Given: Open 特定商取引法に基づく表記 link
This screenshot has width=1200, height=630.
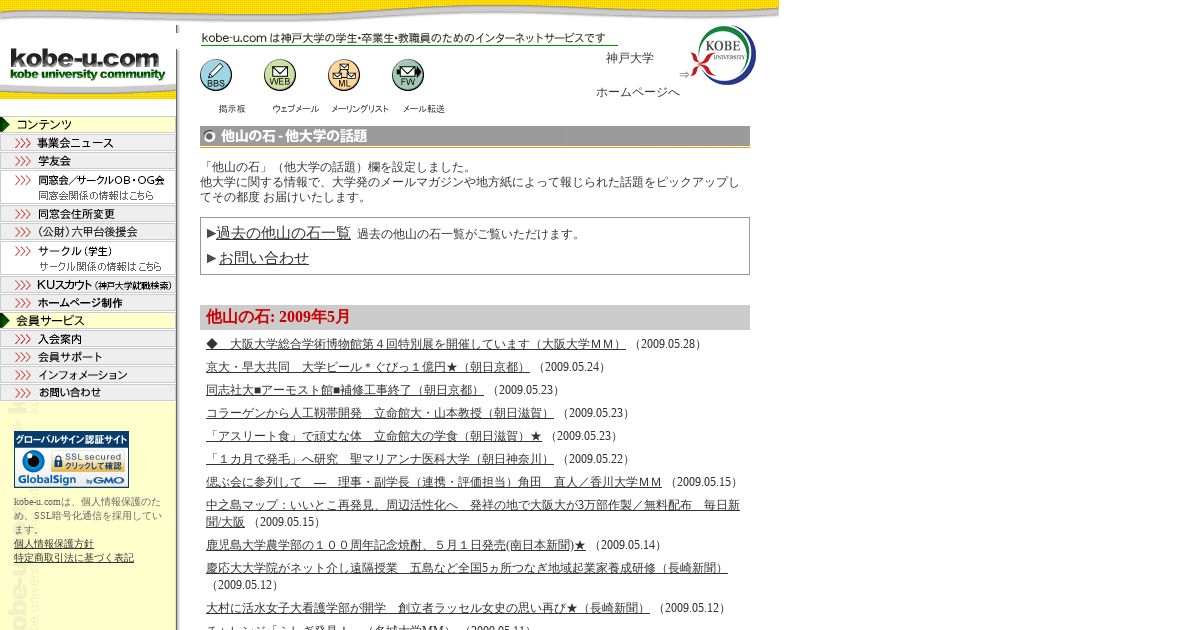Looking at the screenshot, I should (x=74, y=558).
